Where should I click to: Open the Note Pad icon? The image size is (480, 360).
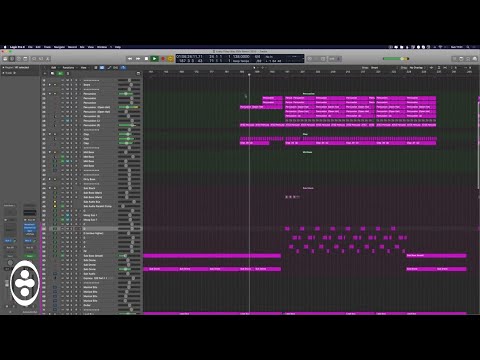pos(461,59)
